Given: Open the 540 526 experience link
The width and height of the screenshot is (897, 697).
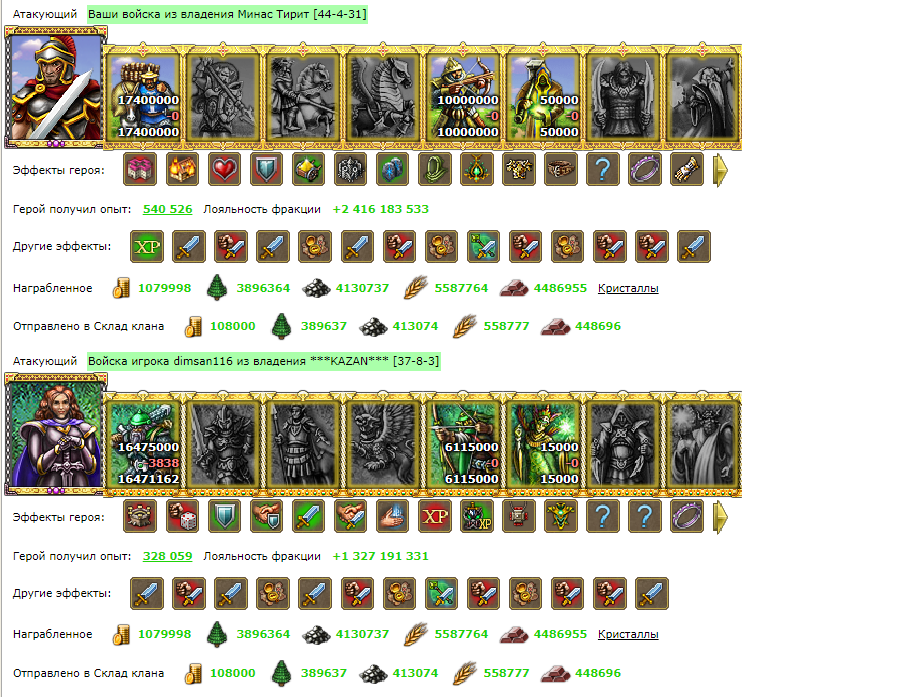Looking at the screenshot, I should [x=168, y=209].
